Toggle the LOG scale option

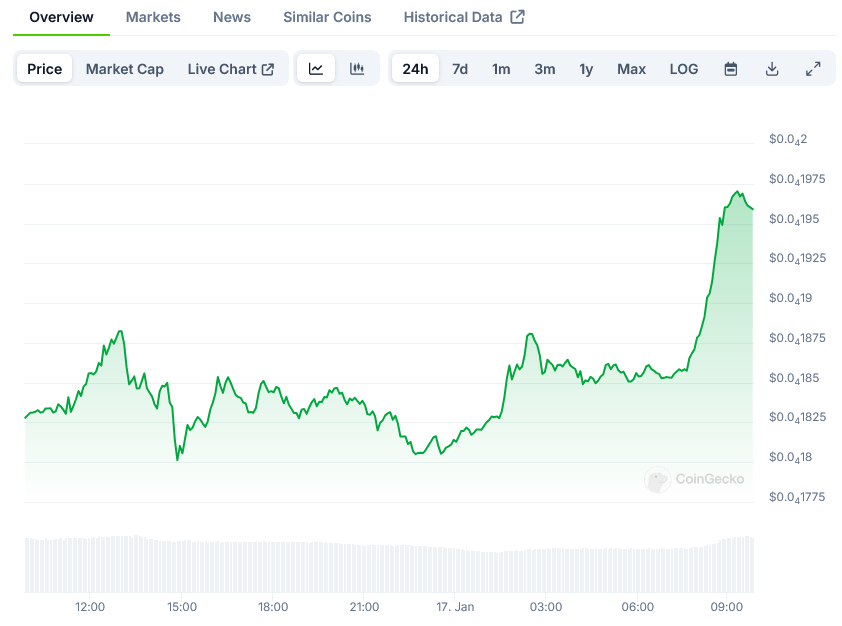click(x=684, y=69)
